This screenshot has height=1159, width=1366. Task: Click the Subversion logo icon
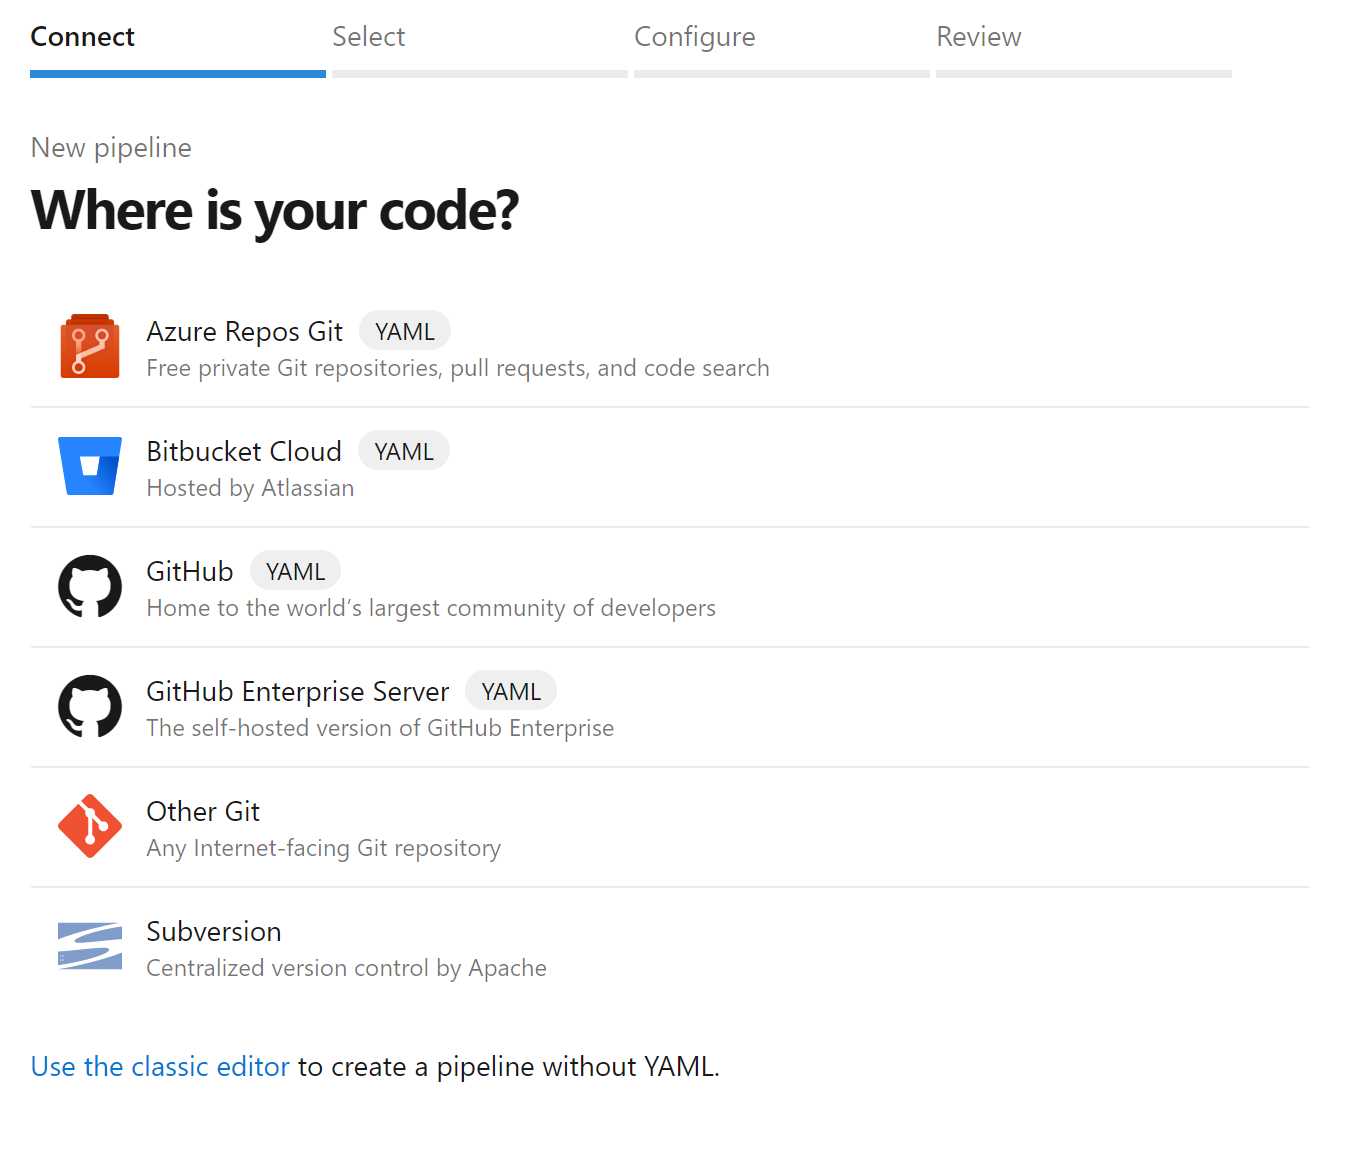tap(90, 946)
